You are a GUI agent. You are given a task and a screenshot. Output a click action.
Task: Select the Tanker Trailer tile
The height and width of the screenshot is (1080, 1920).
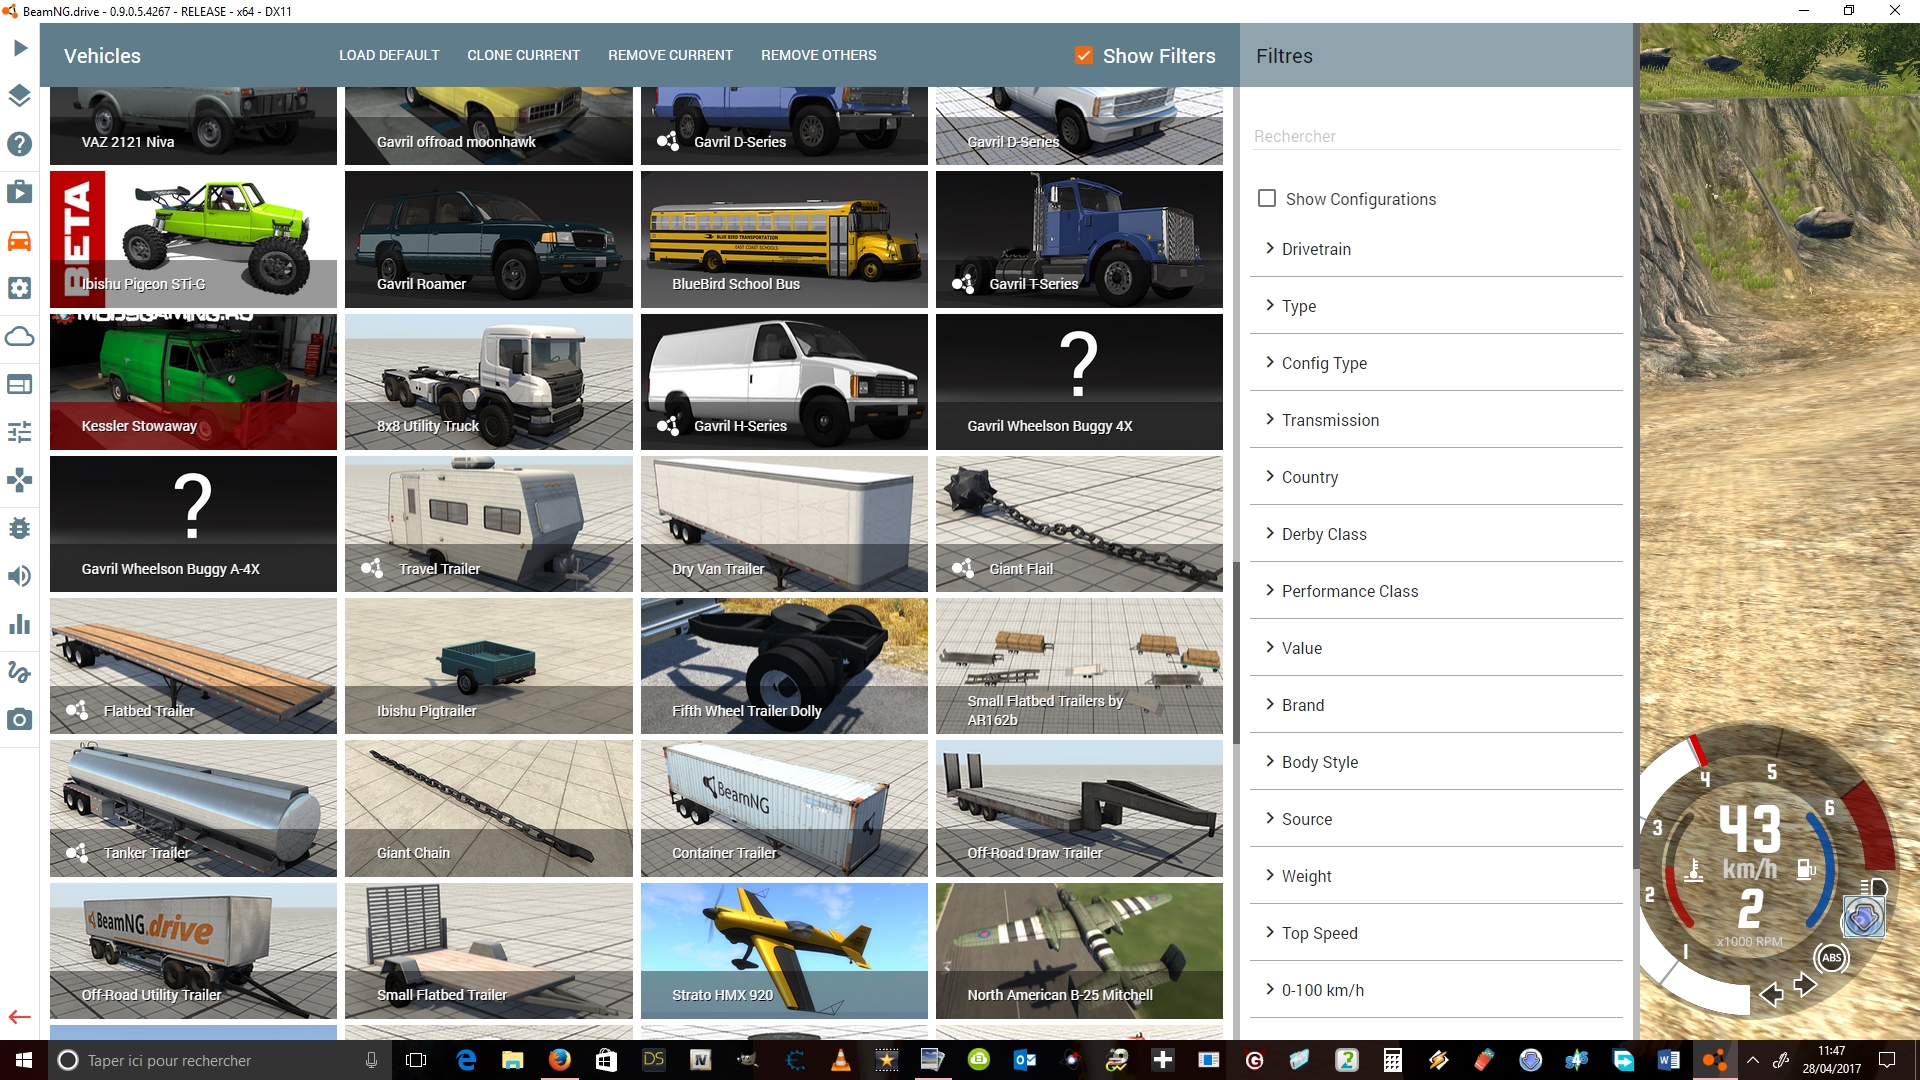tap(193, 809)
